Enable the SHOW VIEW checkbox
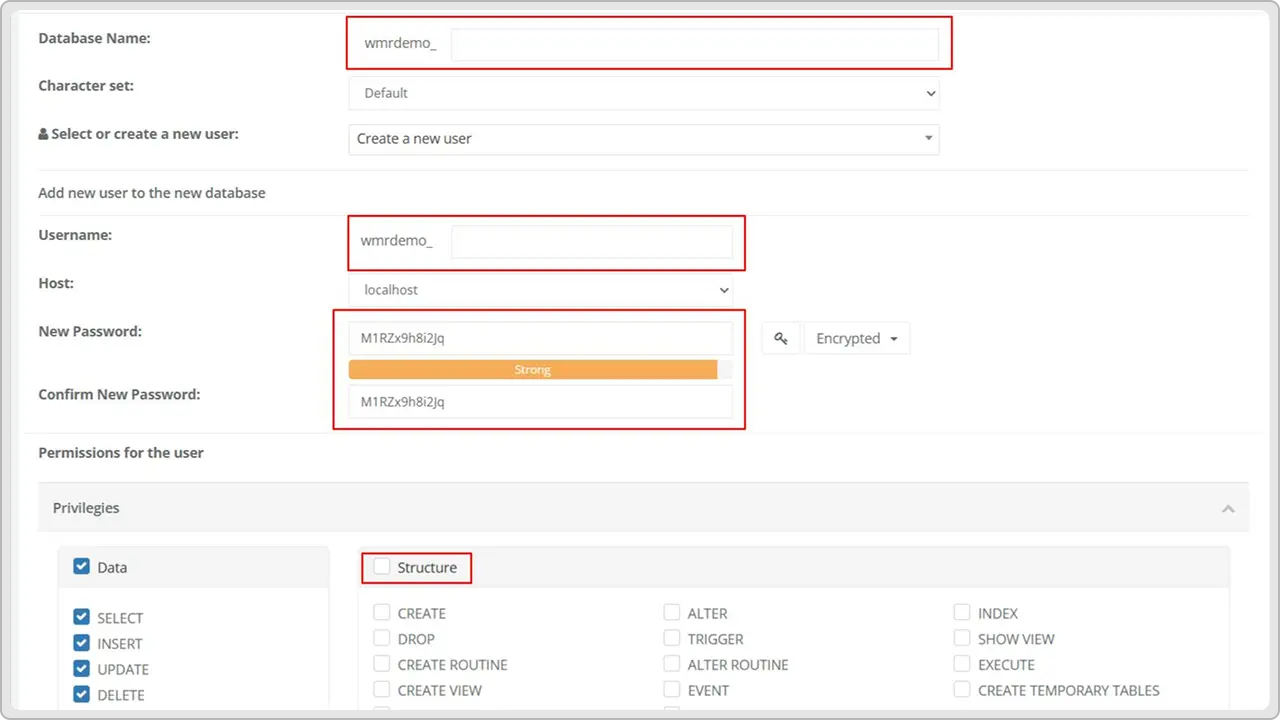Image resolution: width=1280 pixels, height=720 pixels. click(x=962, y=638)
